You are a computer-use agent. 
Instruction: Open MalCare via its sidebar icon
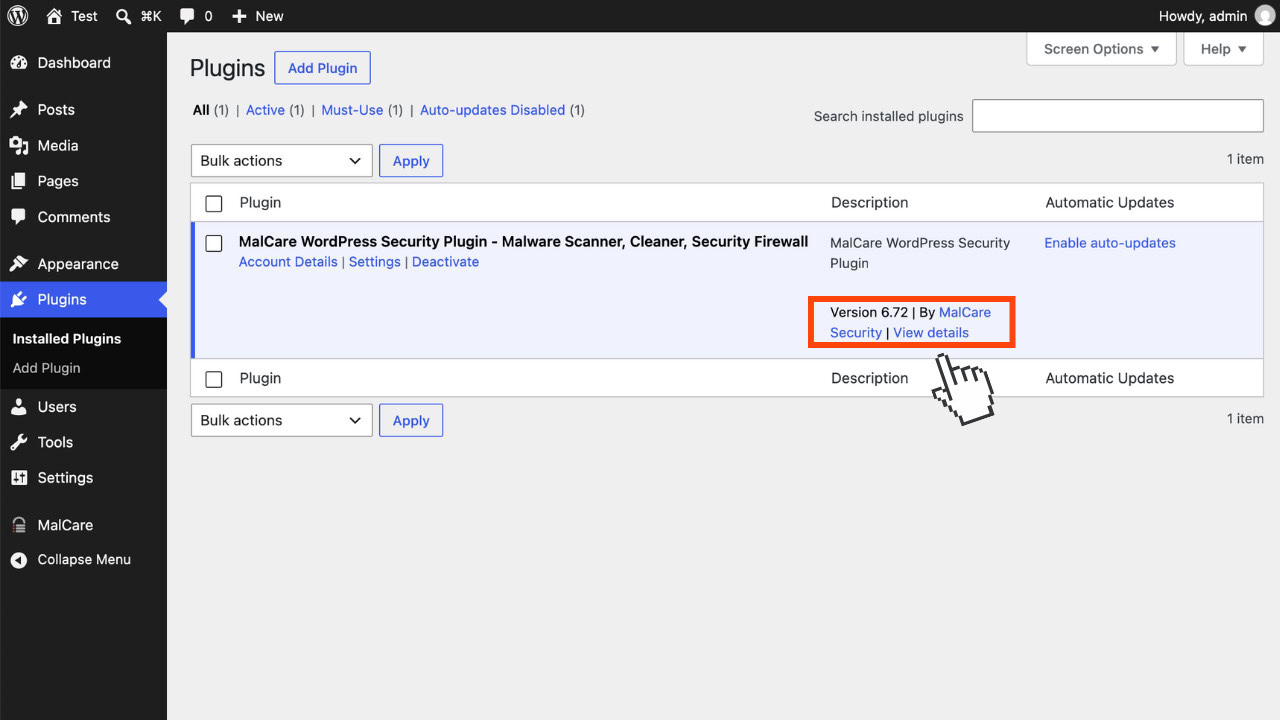point(19,525)
